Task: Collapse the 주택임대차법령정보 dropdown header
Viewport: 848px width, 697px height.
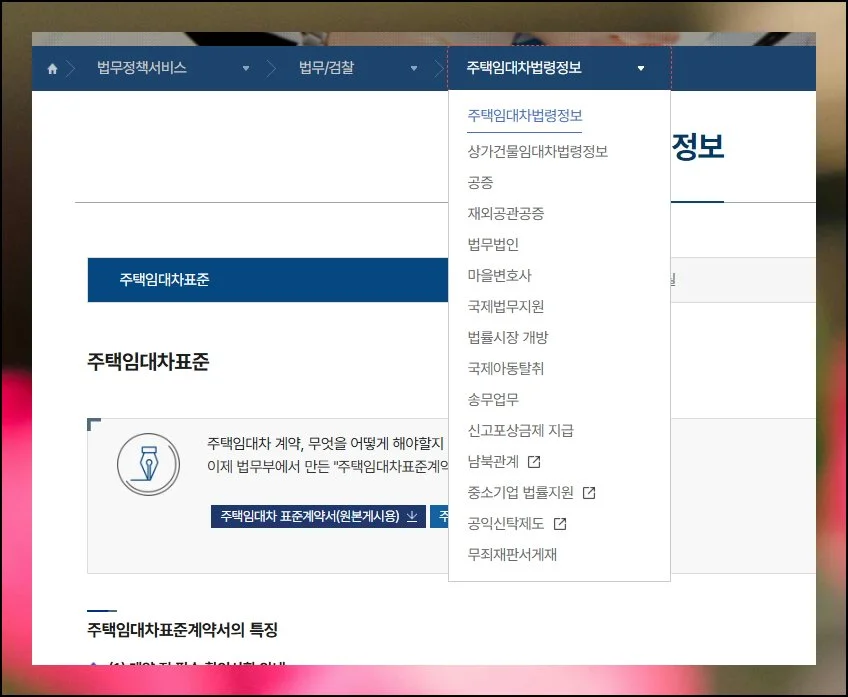Action: [641, 69]
